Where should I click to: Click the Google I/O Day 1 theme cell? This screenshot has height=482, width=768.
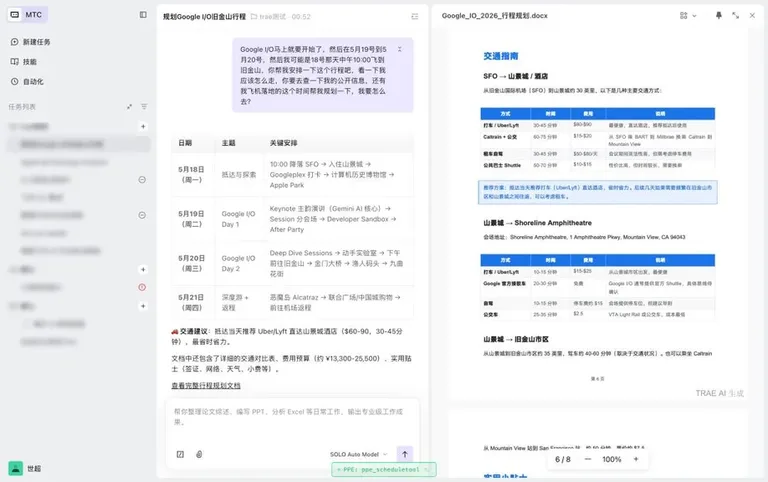238,219
